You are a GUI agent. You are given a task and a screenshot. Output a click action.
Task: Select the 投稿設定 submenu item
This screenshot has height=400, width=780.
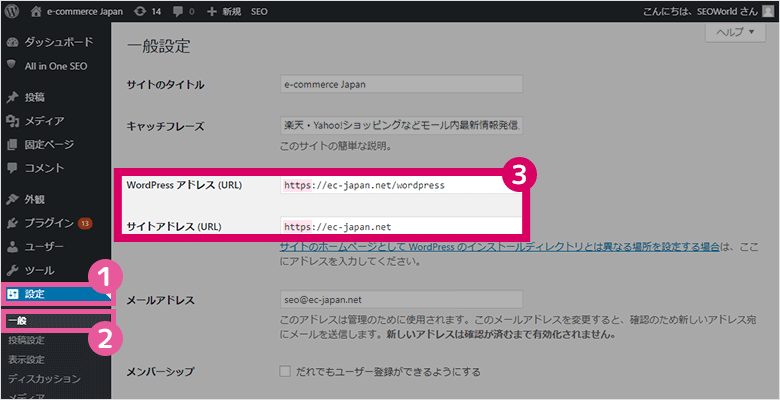click(26, 341)
